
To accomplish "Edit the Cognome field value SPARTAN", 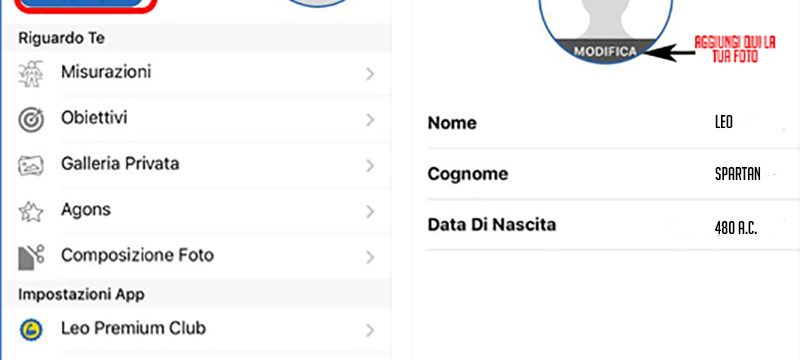I will pyautogui.click(x=738, y=174).
